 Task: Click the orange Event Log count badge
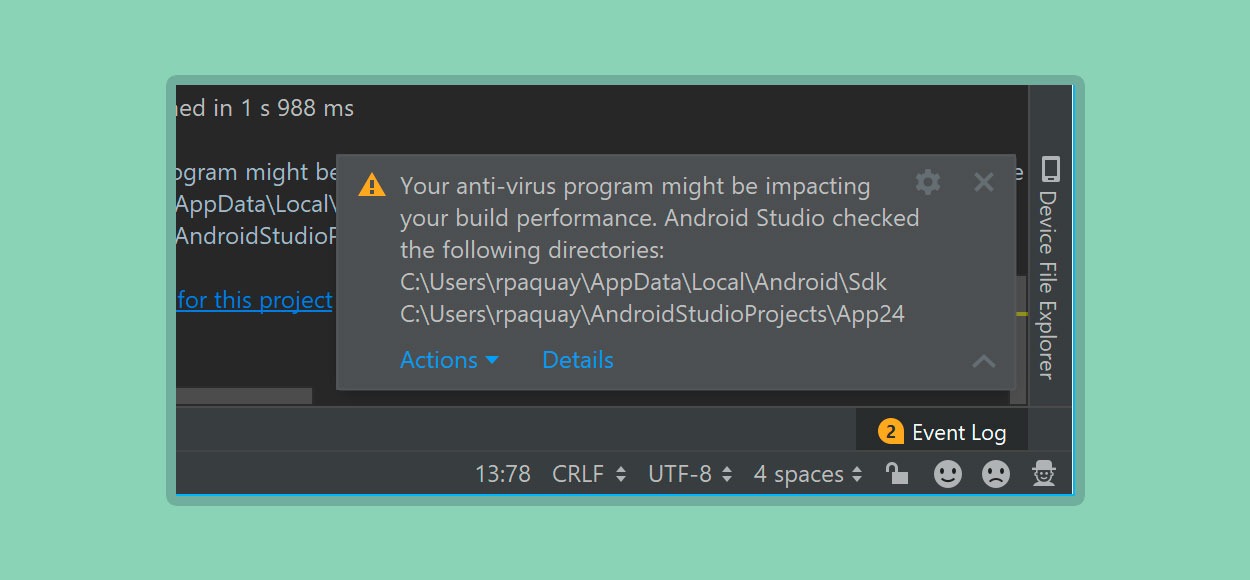click(890, 432)
